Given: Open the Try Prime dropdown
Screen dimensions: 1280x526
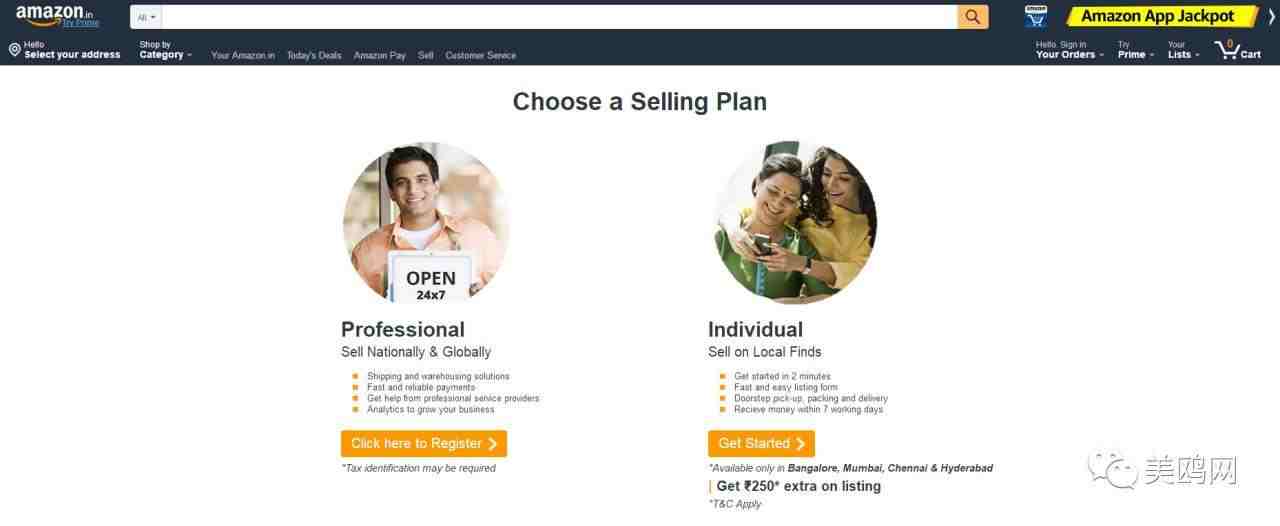Looking at the screenshot, I should pos(1136,50).
